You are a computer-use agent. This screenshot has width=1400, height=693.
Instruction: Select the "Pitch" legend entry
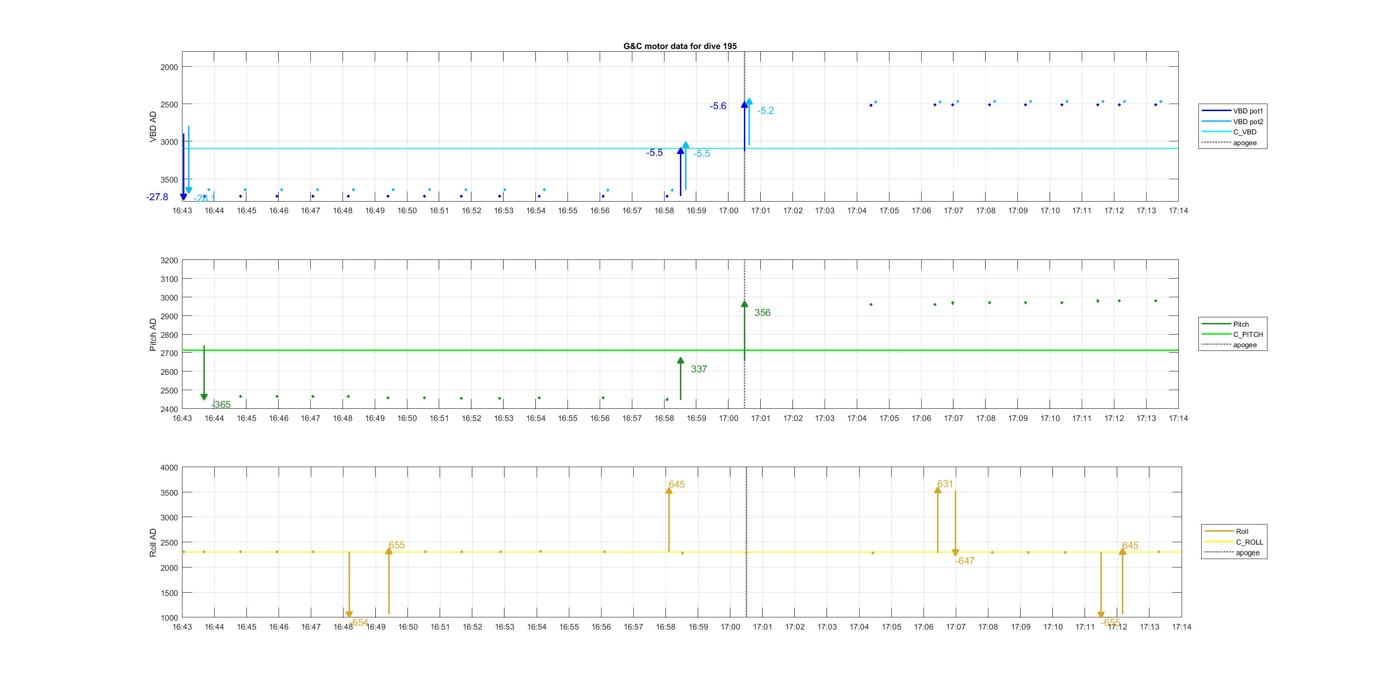point(1226,324)
